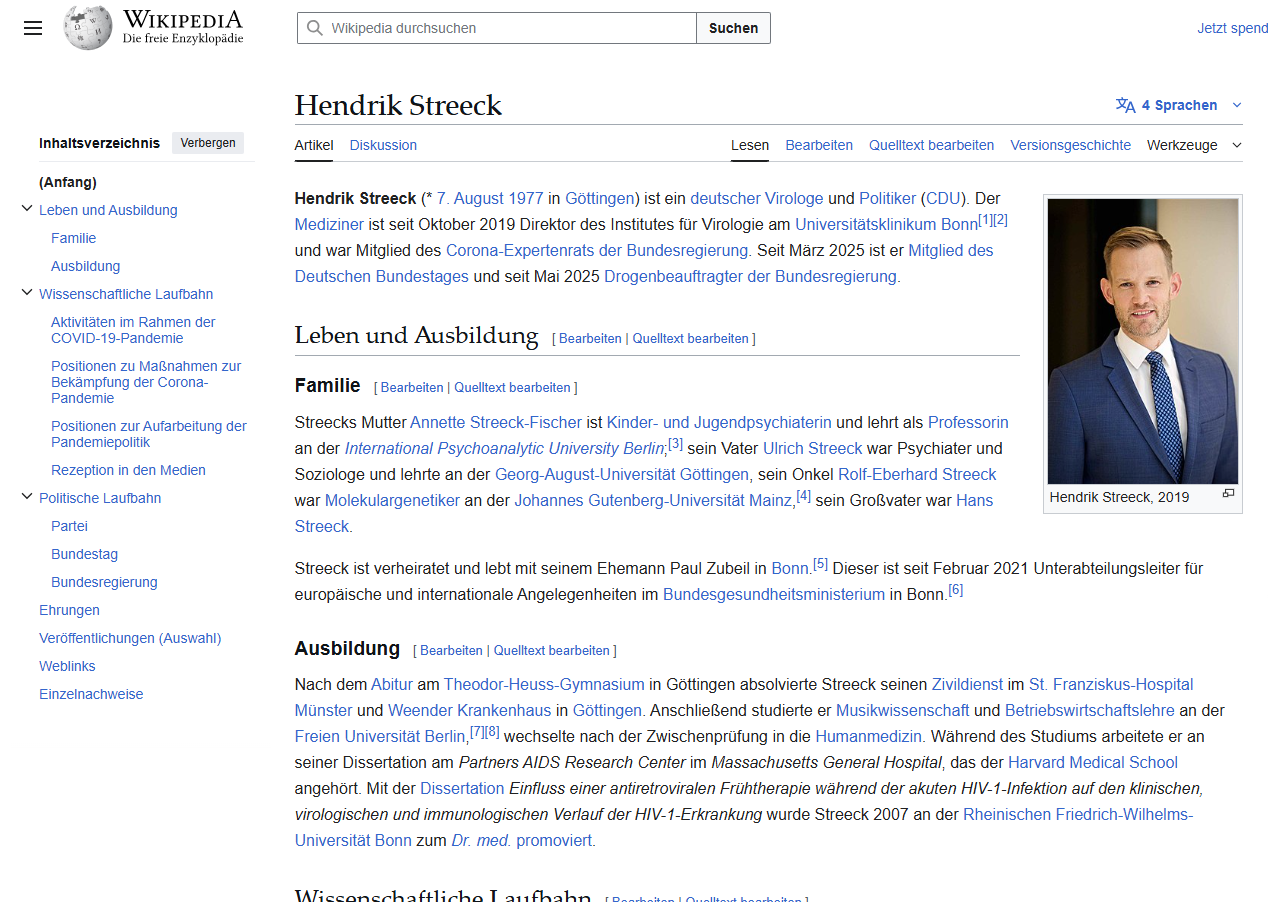Open the Dr. med. link
This screenshot has height=902, width=1268.
pyautogui.click(x=482, y=840)
